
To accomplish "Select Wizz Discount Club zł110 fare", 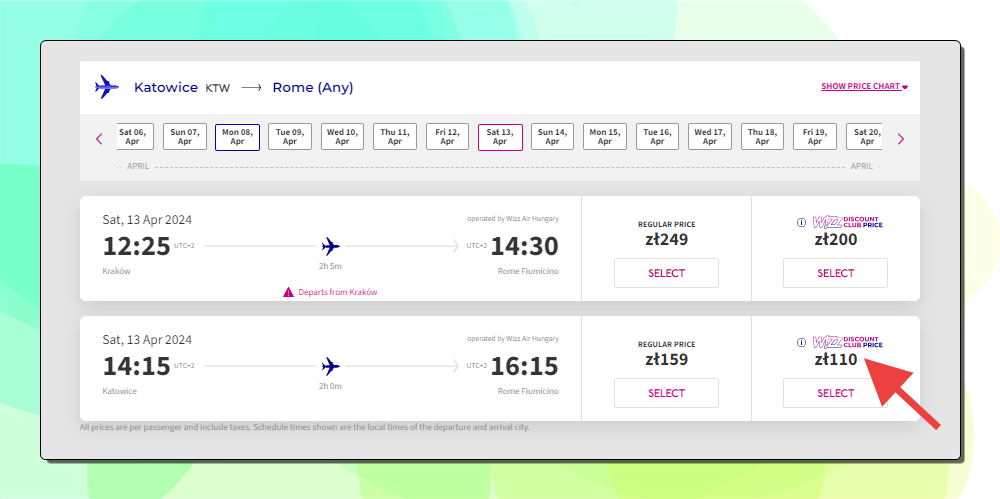I will click(835, 393).
